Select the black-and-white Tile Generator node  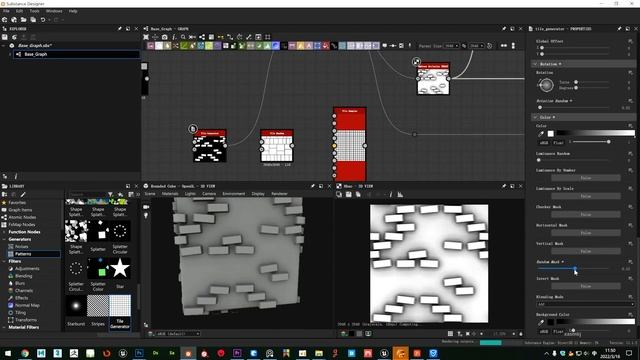pyautogui.click(x=210, y=146)
